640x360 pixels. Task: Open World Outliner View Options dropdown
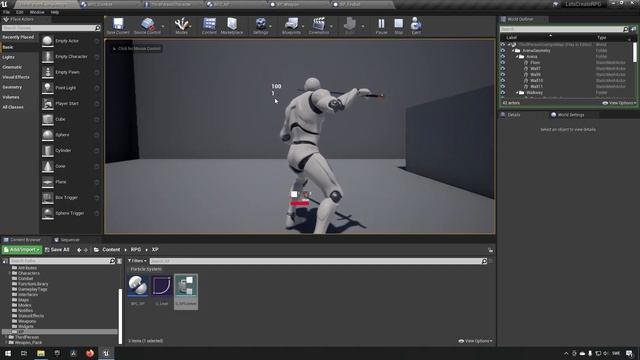619,103
